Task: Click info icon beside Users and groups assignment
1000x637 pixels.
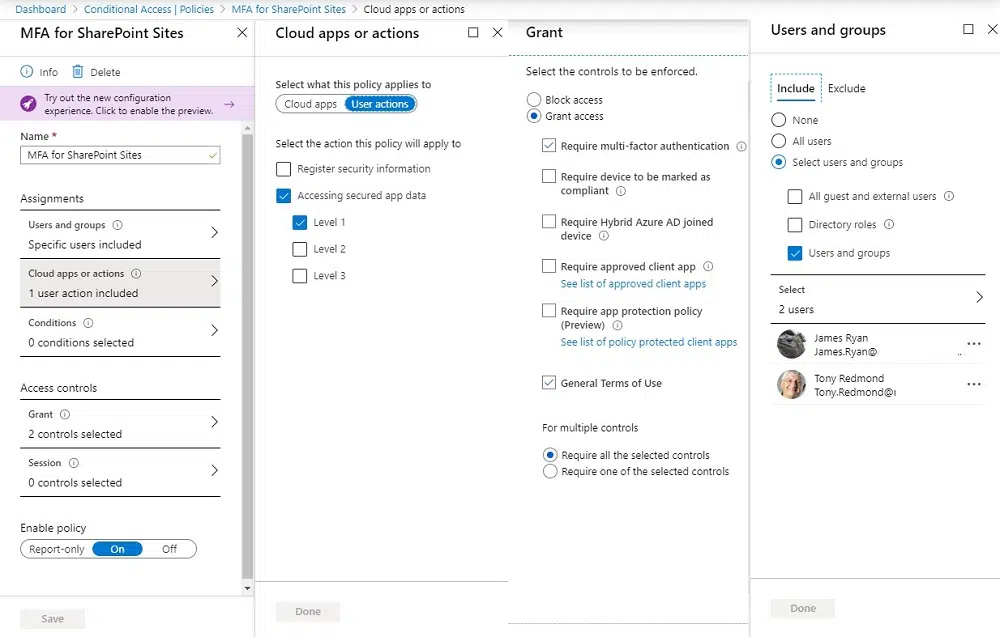Action: (x=117, y=225)
